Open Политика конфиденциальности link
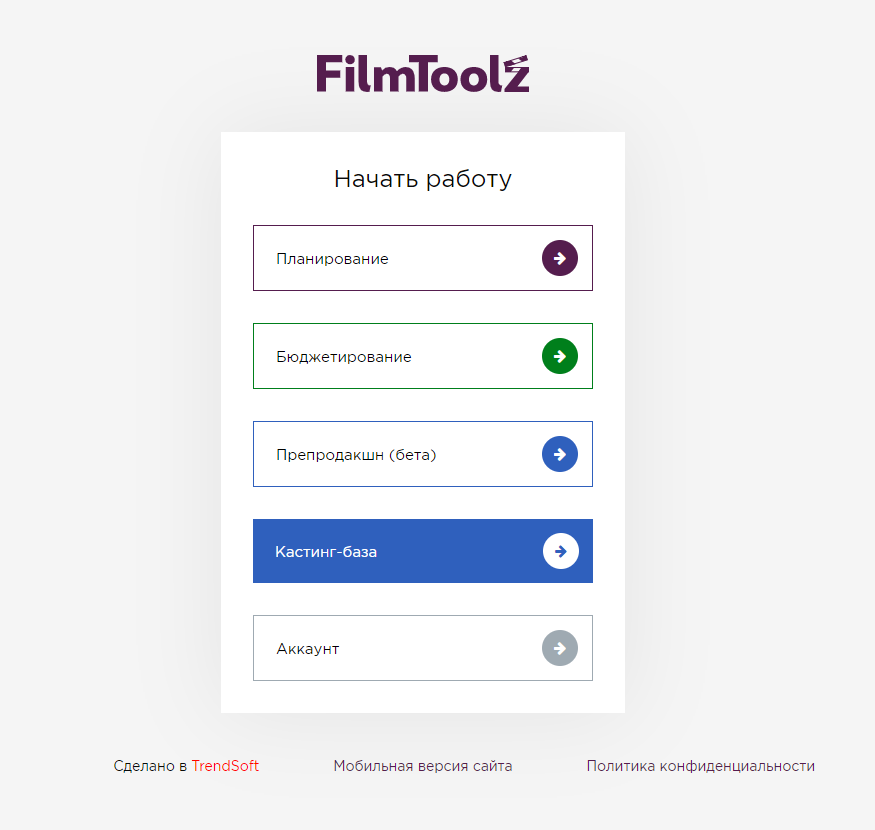The width and height of the screenshot is (875, 830). point(700,766)
